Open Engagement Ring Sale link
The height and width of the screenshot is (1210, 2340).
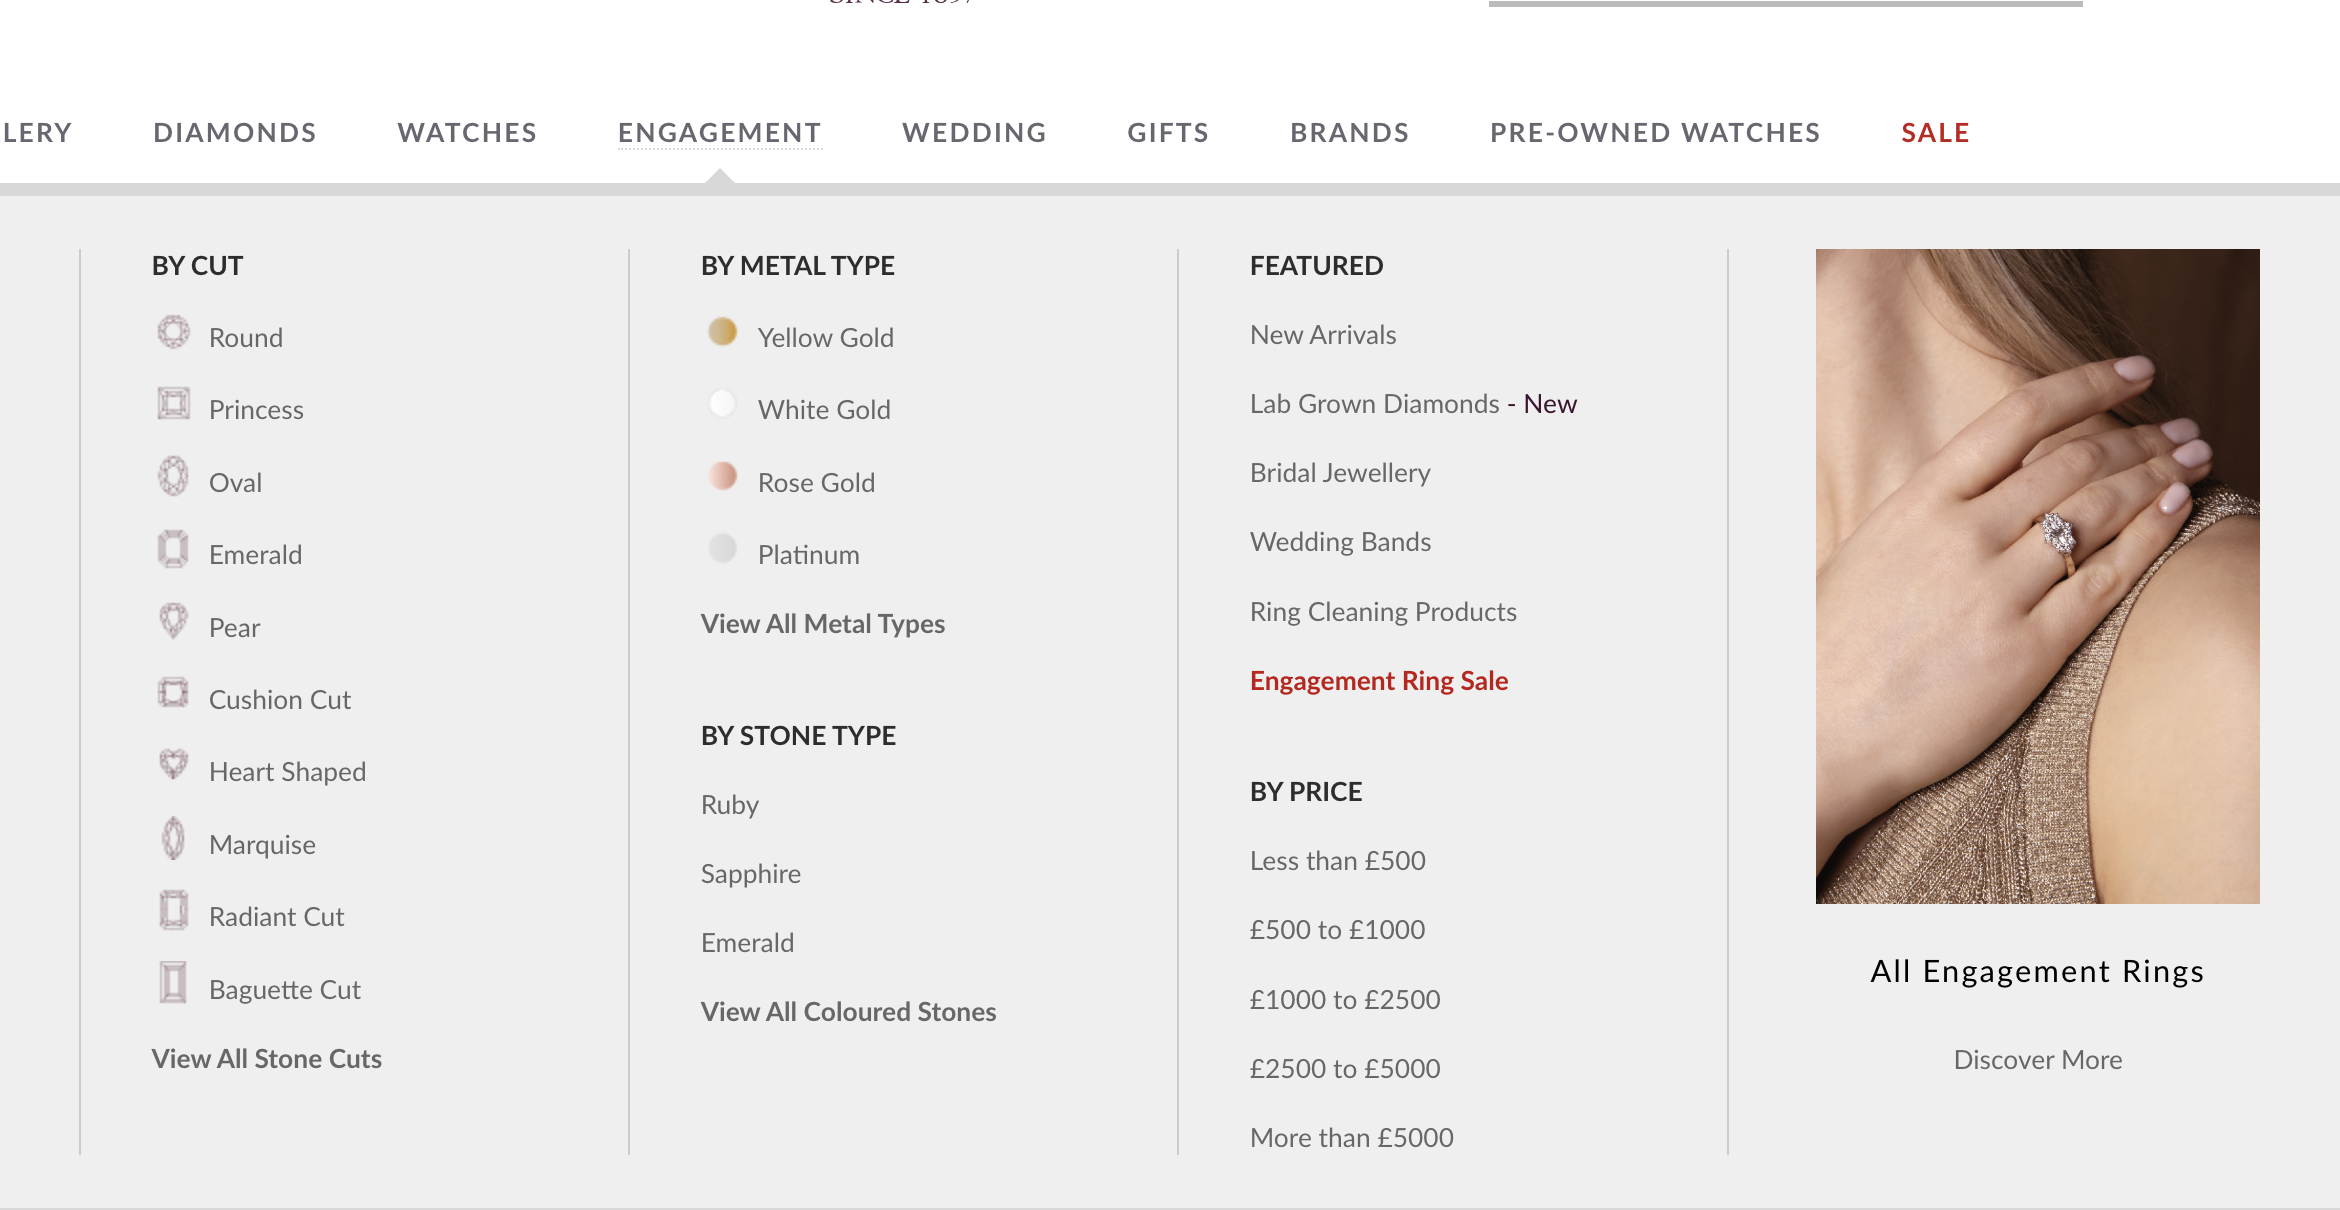click(1378, 681)
